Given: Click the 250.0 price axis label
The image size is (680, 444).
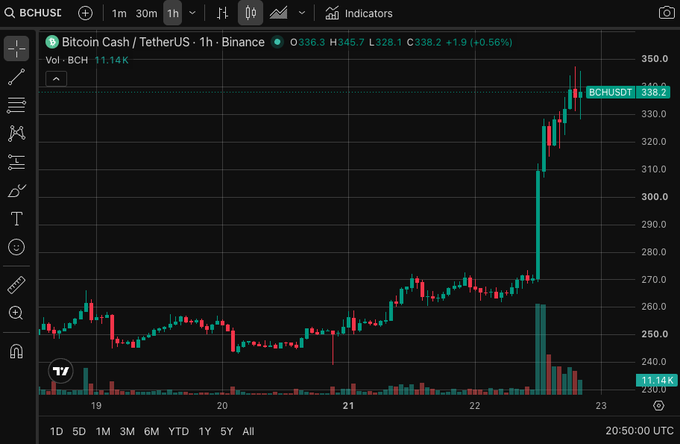Looking at the screenshot, I should coord(654,334).
